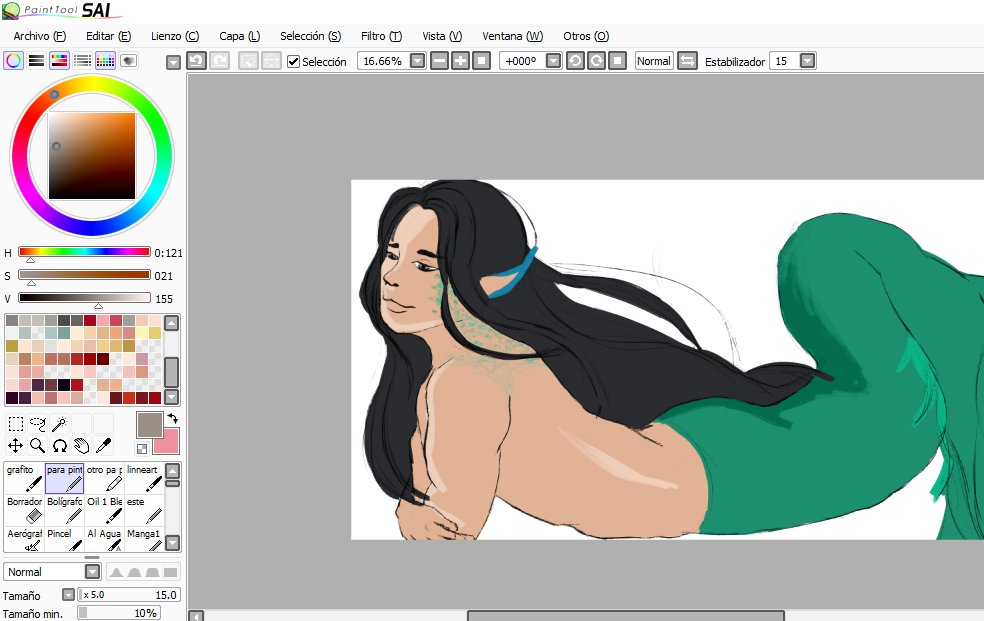The width and height of the screenshot is (984, 621).
Task: Toggle the RGB slider panel
Action: [x=36, y=61]
